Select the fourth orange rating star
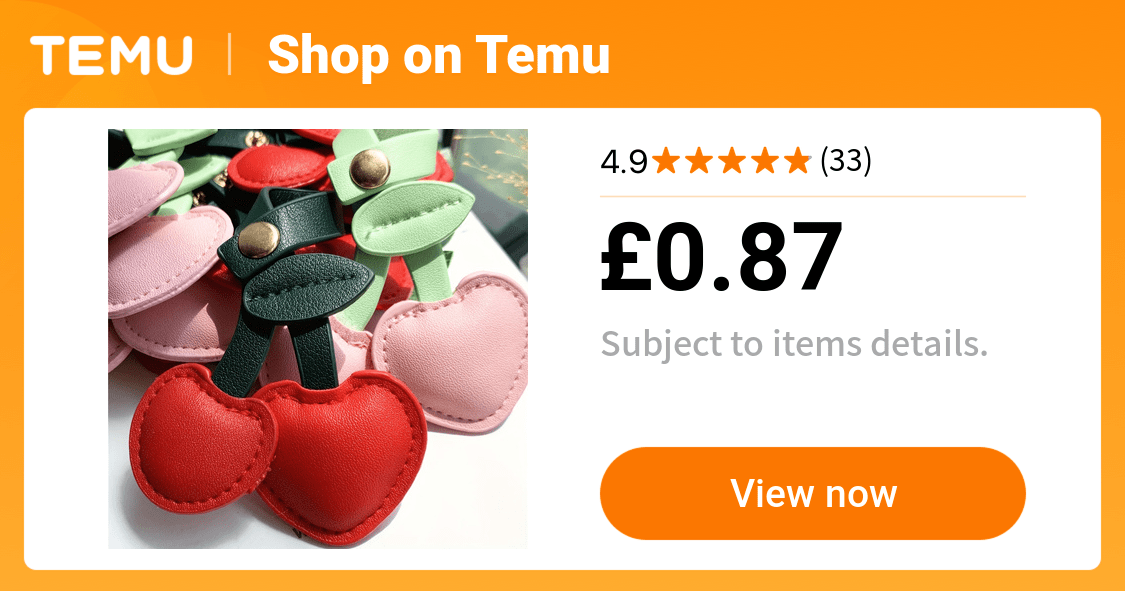Screen dimensions: 1125x591 pyautogui.click(x=765, y=161)
